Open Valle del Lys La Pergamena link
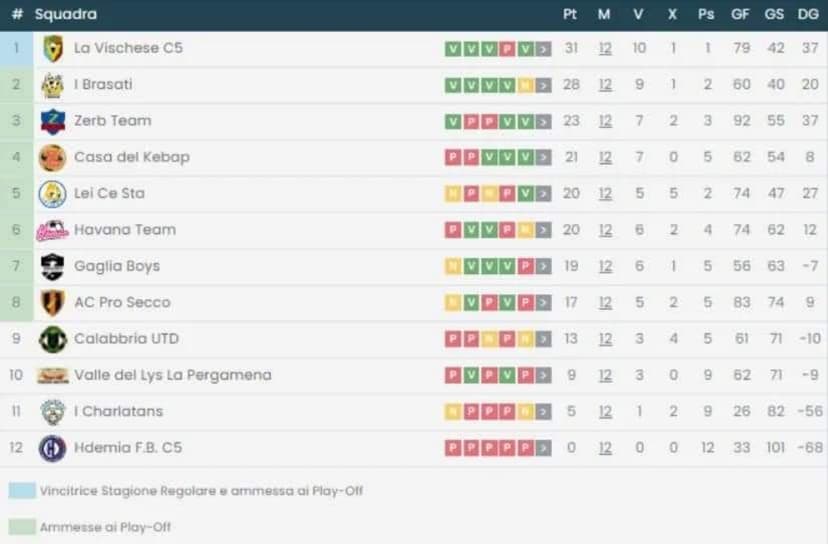The width and height of the screenshot is (828, 544). [x=172, y=375]
